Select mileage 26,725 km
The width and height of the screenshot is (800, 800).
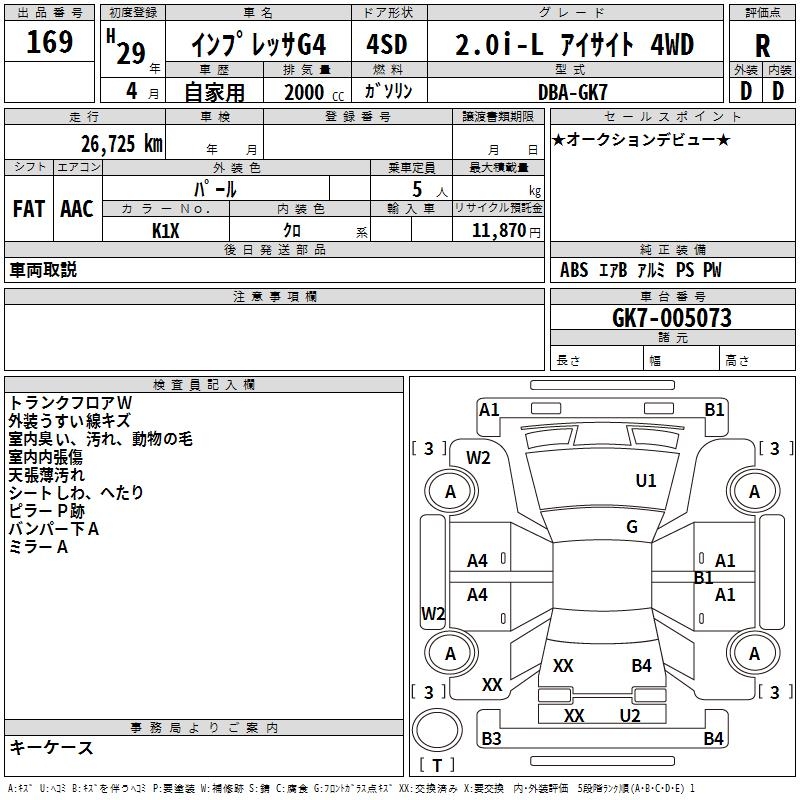pos(121,144)
